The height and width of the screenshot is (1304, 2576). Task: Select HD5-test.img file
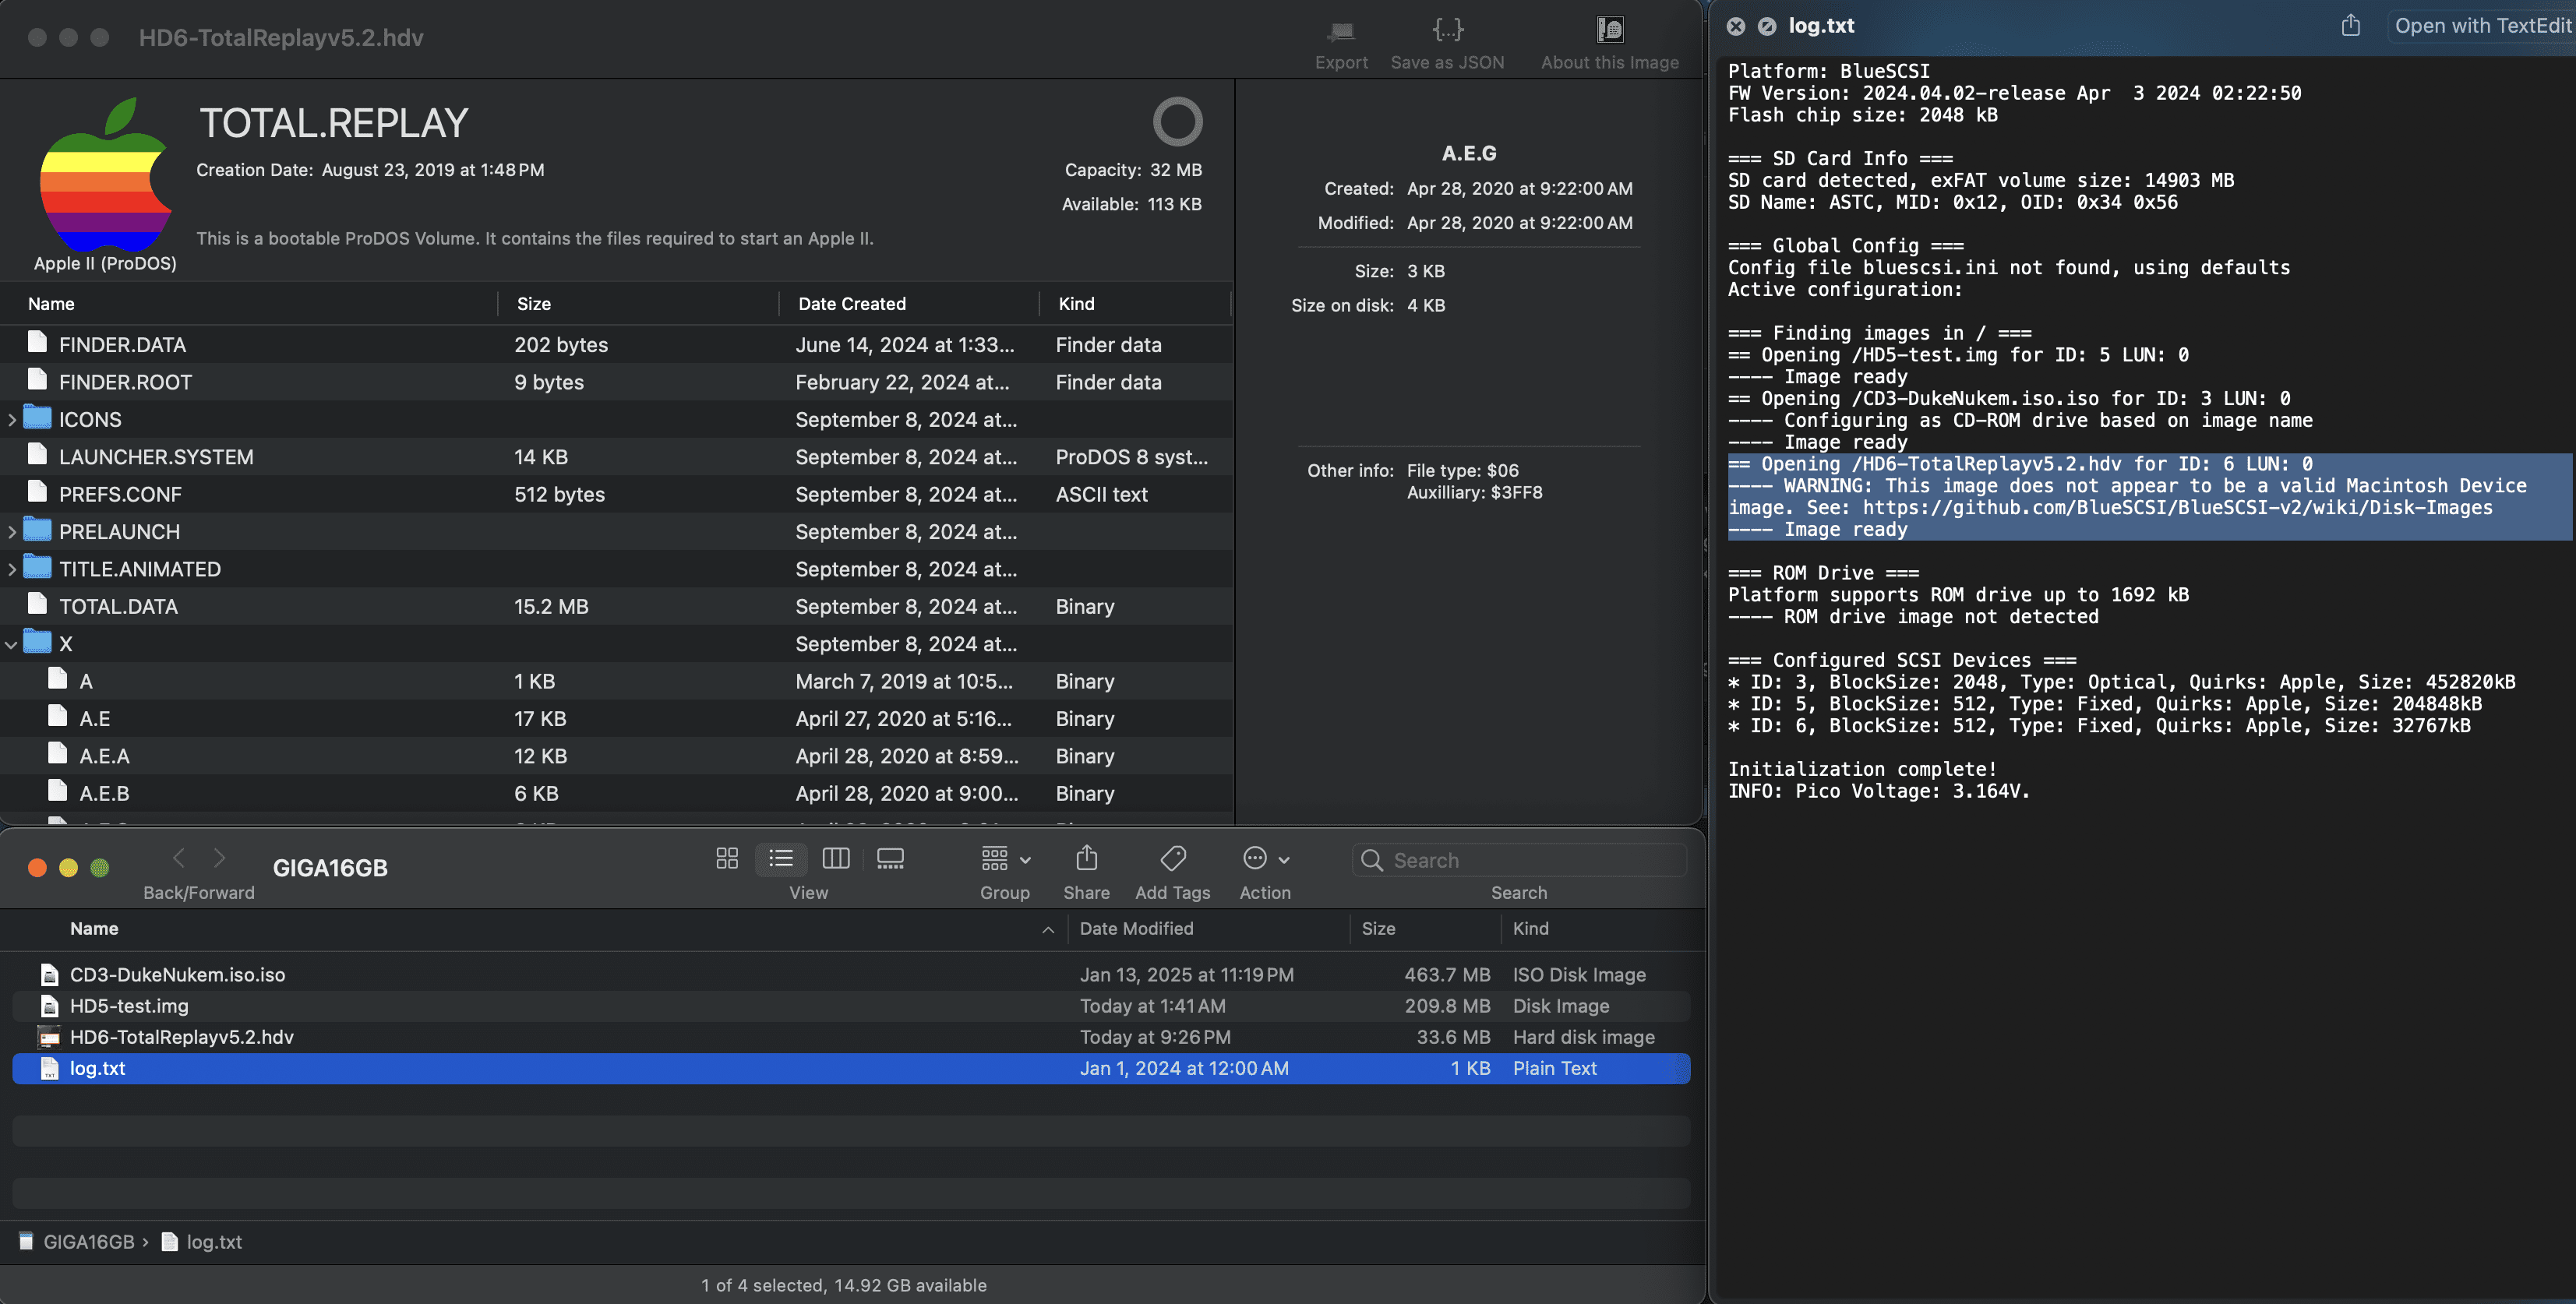tap(851, 1006)
